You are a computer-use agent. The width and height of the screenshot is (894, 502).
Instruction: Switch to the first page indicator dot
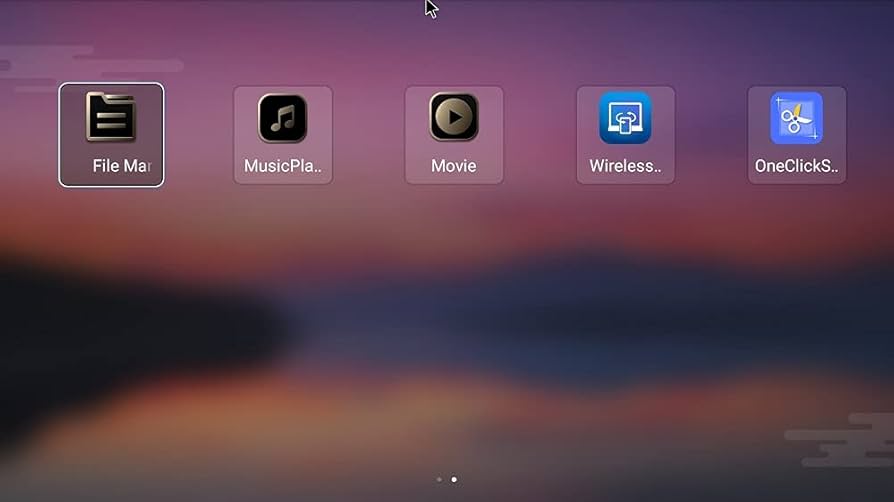coord(439,479)
